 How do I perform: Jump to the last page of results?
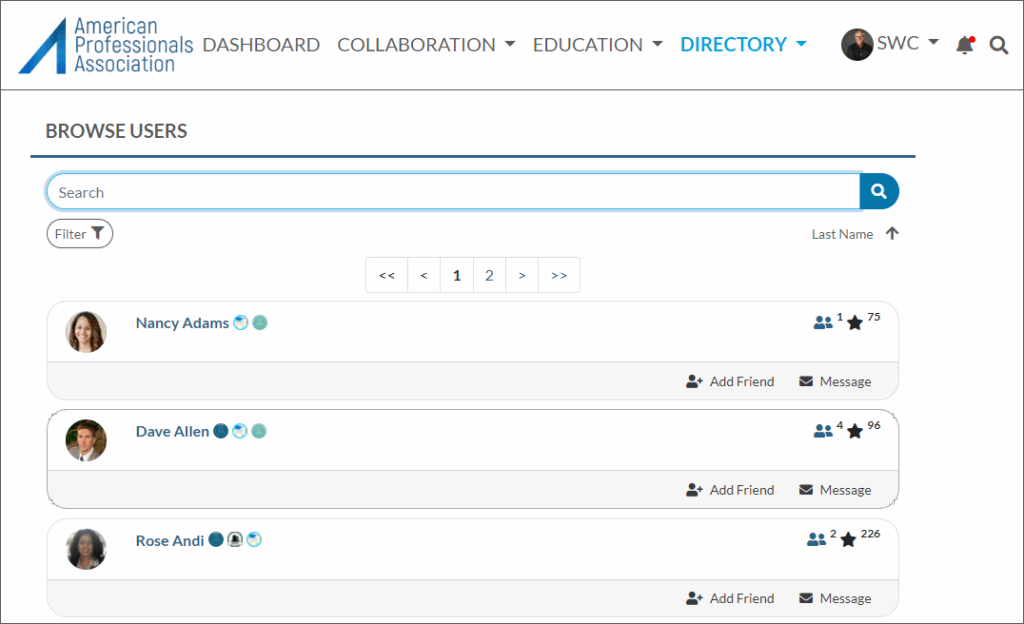coord(559,275)
